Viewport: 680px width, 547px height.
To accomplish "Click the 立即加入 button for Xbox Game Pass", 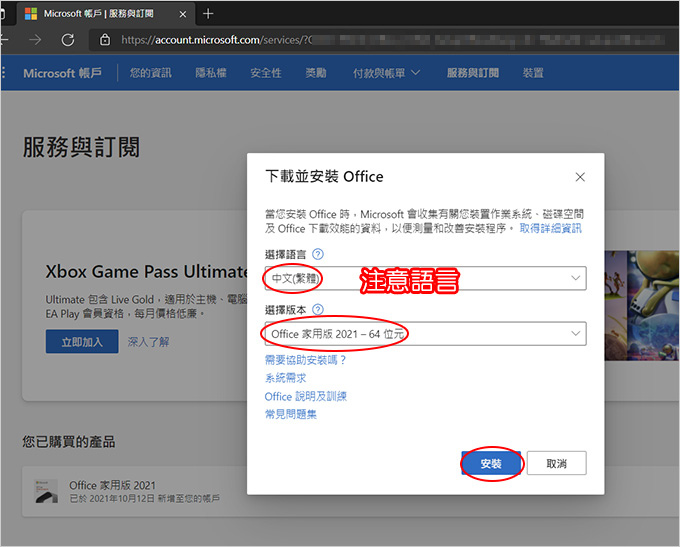I will pos(82,342).
